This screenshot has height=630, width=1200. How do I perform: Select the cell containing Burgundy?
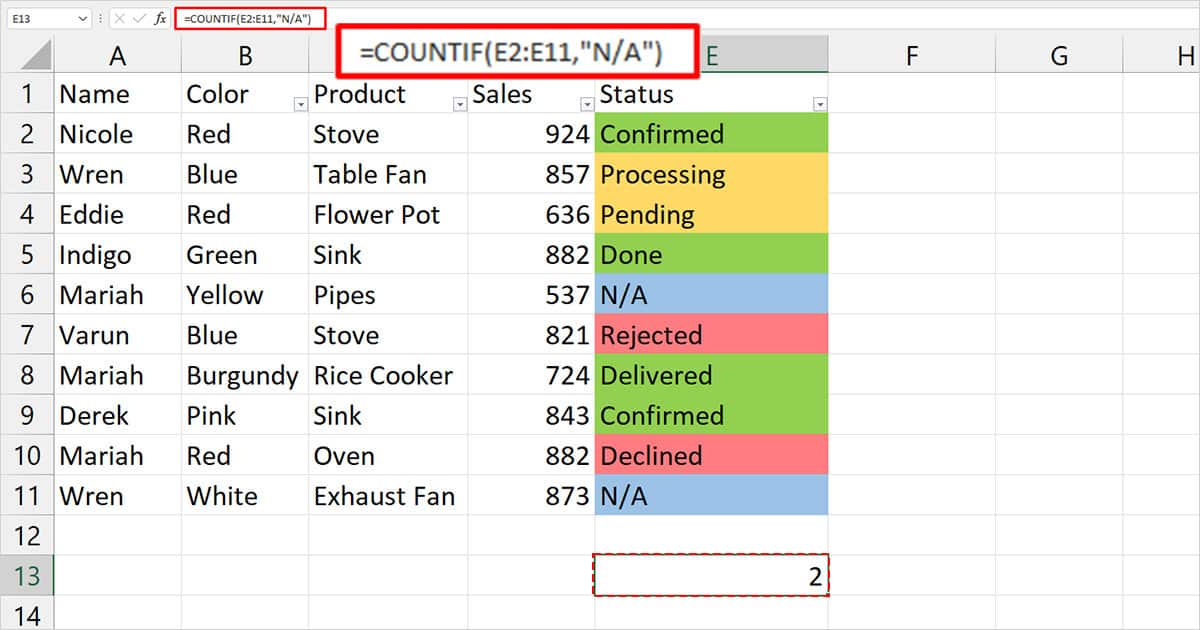pyautogui.click(x=243, y=375)
